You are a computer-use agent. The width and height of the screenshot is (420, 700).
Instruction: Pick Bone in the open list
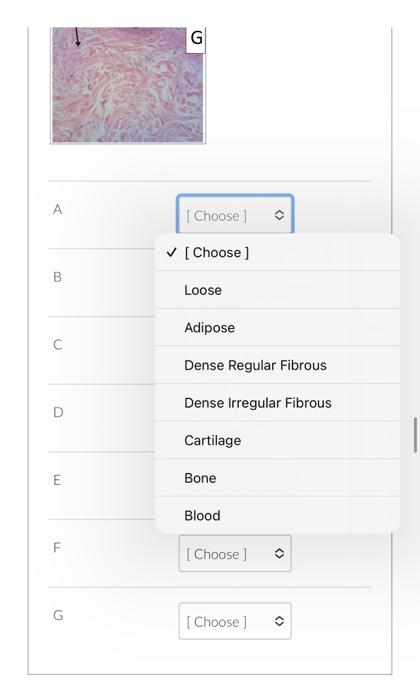(277, 478)
